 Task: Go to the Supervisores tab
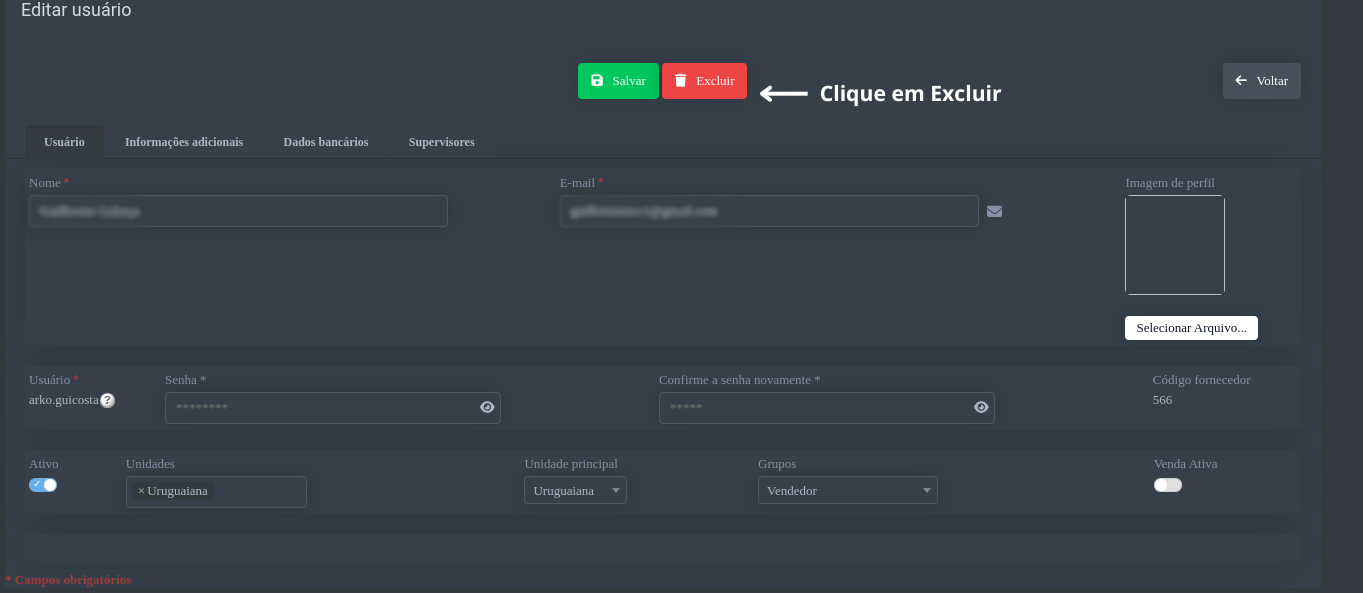[441, 142]
